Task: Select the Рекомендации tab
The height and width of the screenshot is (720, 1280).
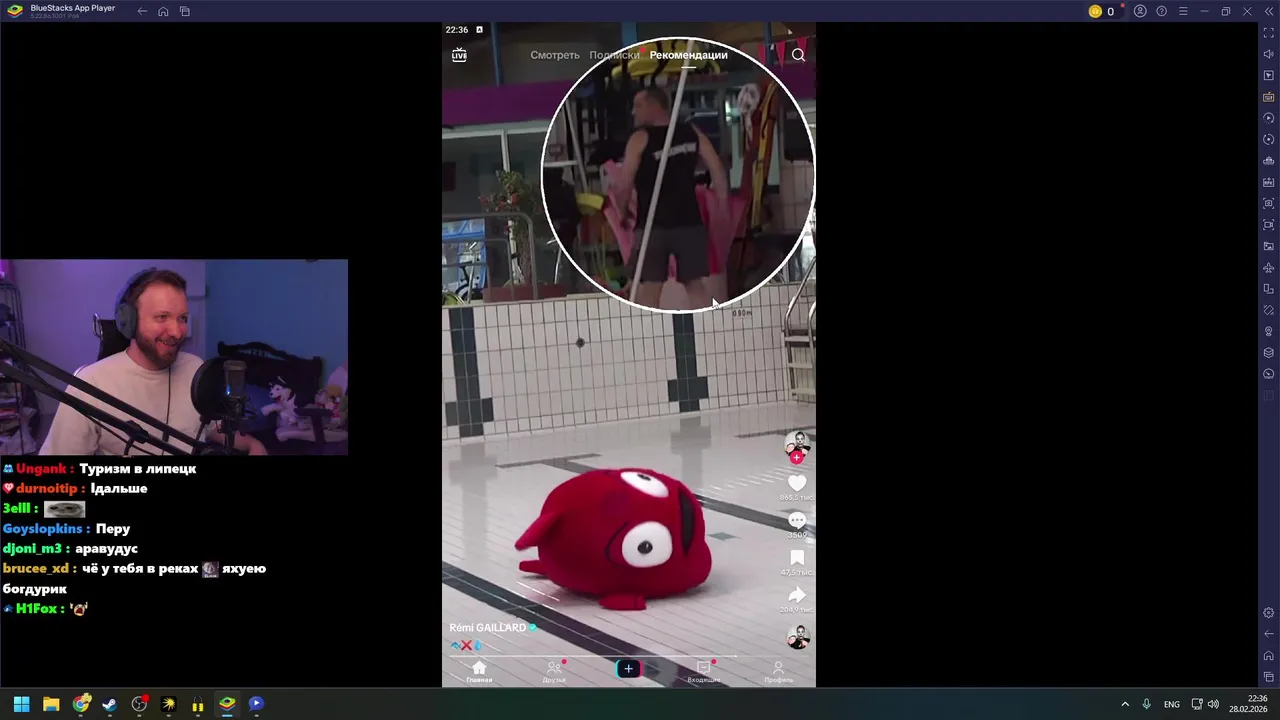Action: (x=688, y=55)
